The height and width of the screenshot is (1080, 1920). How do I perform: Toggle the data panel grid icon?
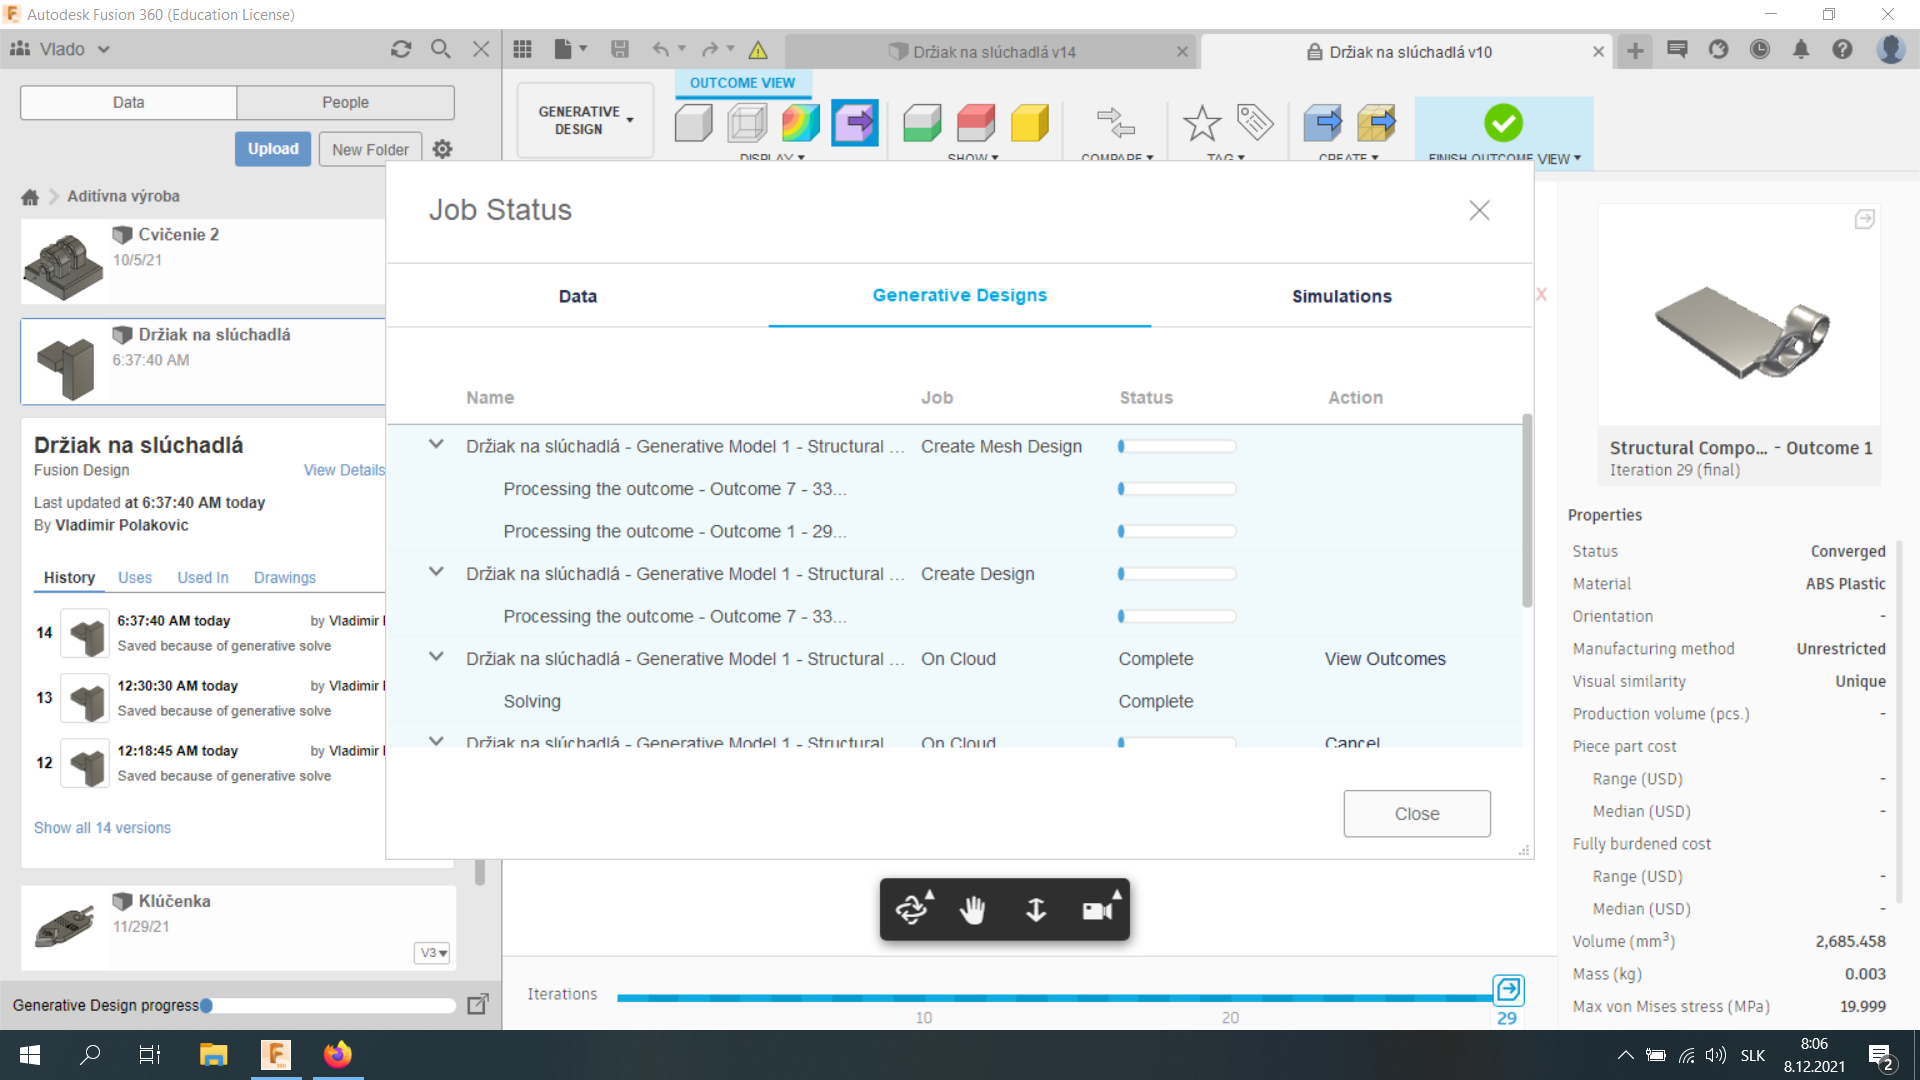coord(522,49)
